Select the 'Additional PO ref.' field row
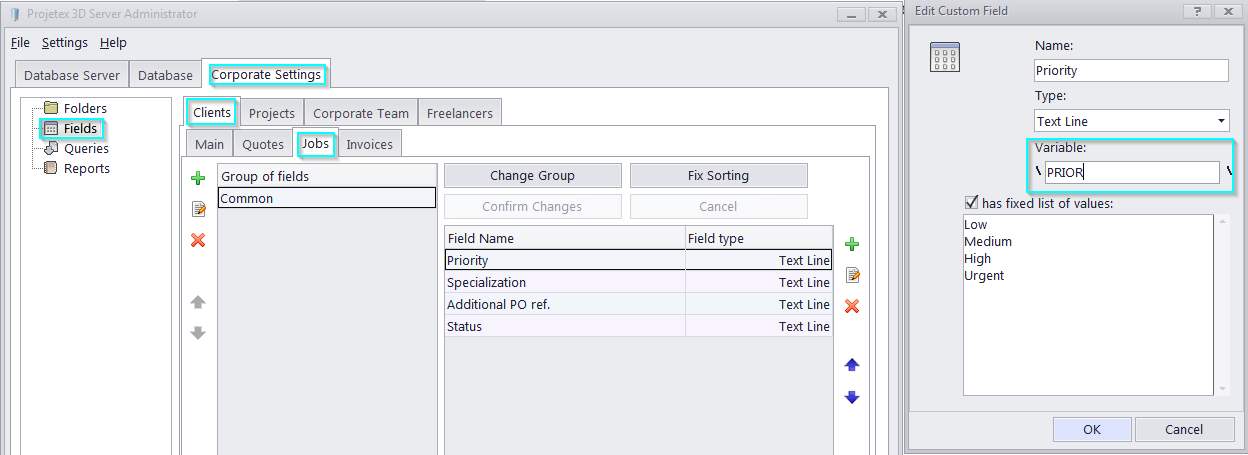This screenshot has width=1248, height=455. click(x=638, y=304)
